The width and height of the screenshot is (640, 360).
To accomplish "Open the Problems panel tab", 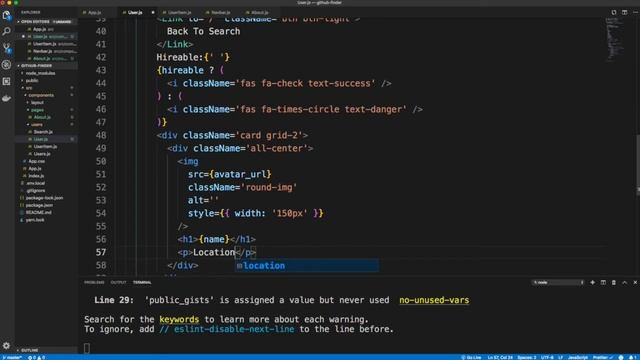I will 94,282.
